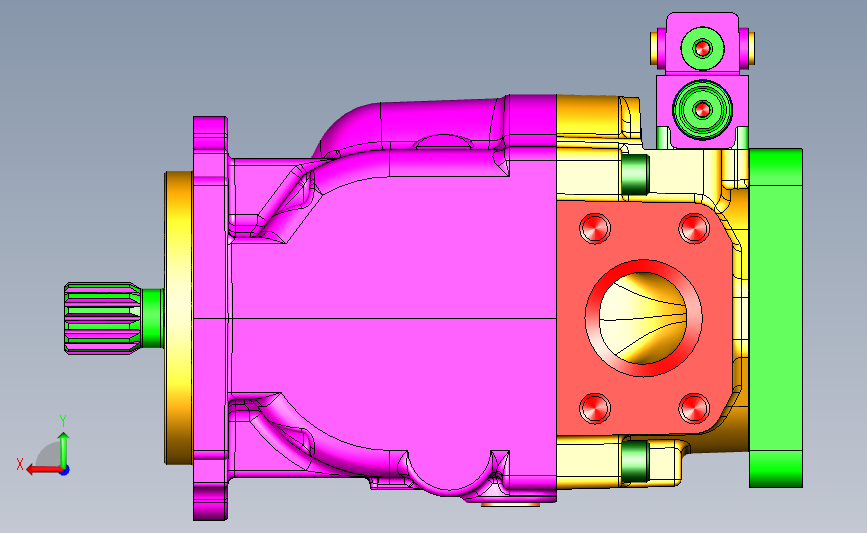Select the upper-right red bolt on flange
This screenshot has height=533, width=867.
[x=694, y=228]
